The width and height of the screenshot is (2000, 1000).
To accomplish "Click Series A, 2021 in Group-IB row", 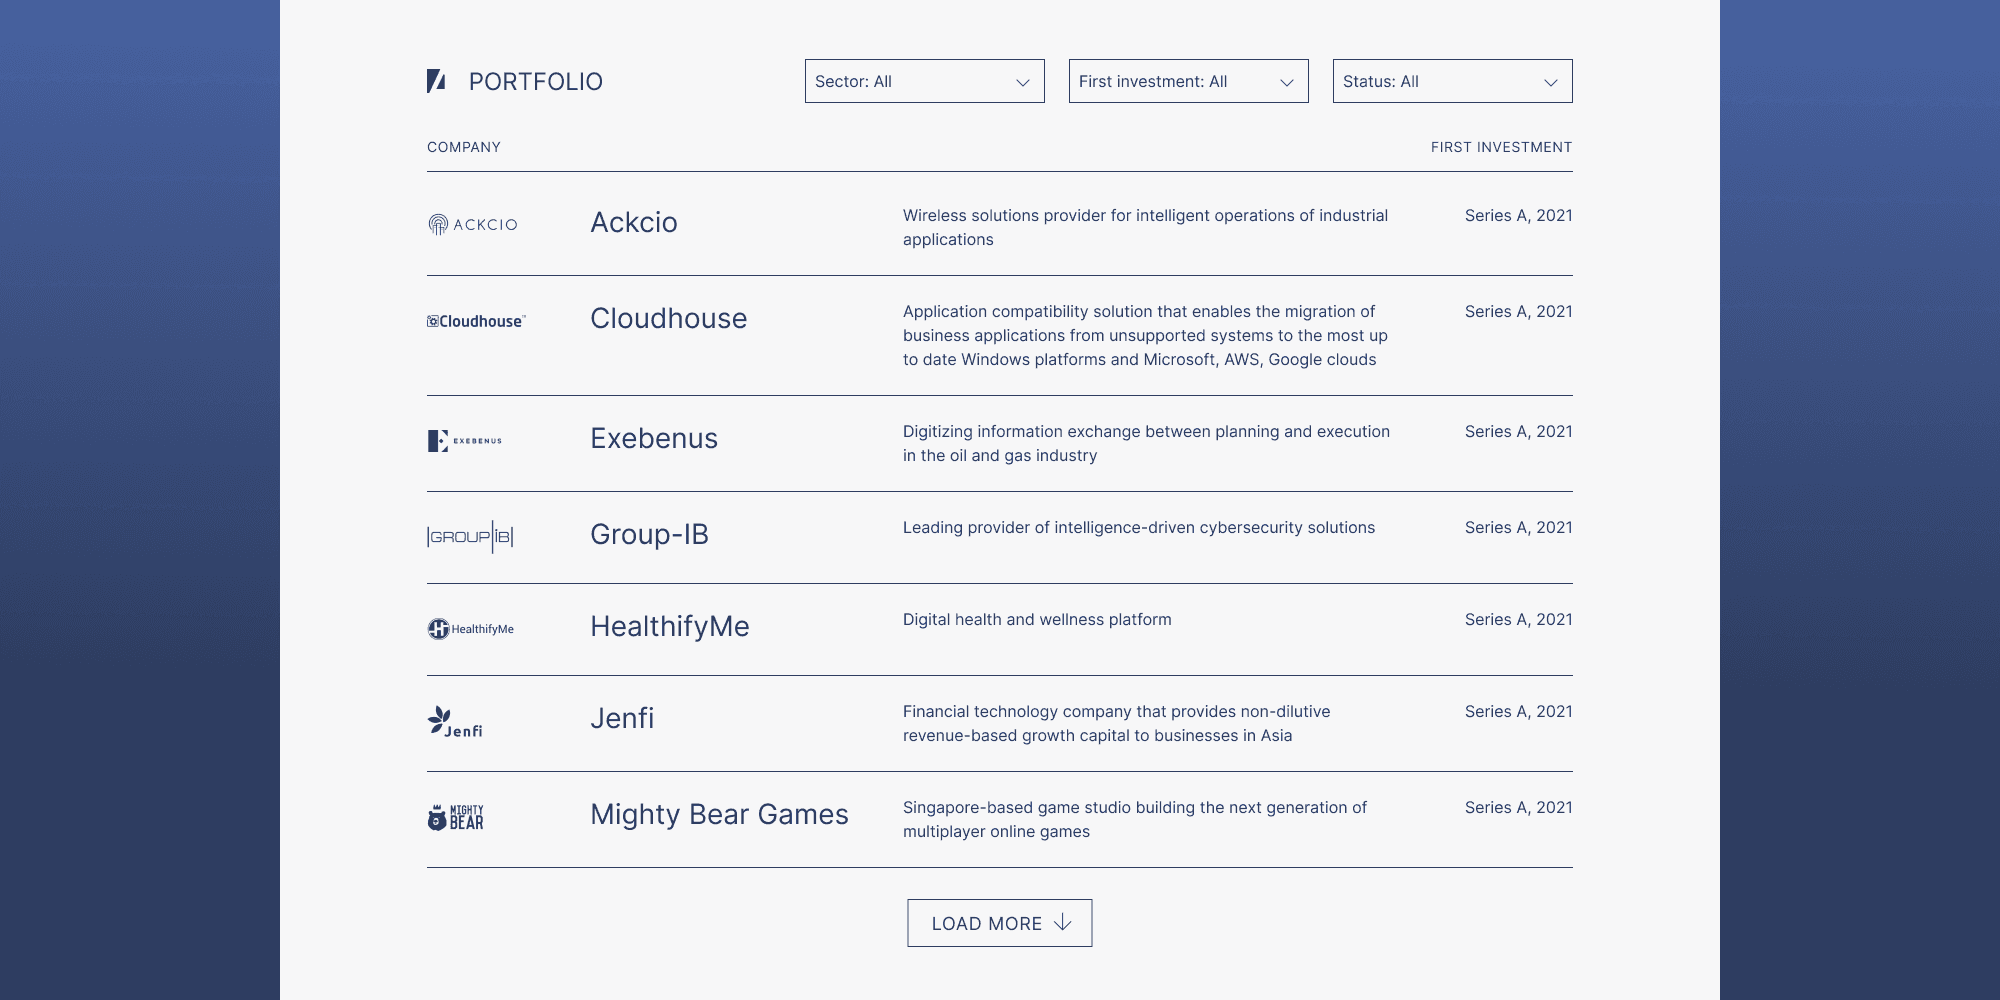I will coord(1519,527).
